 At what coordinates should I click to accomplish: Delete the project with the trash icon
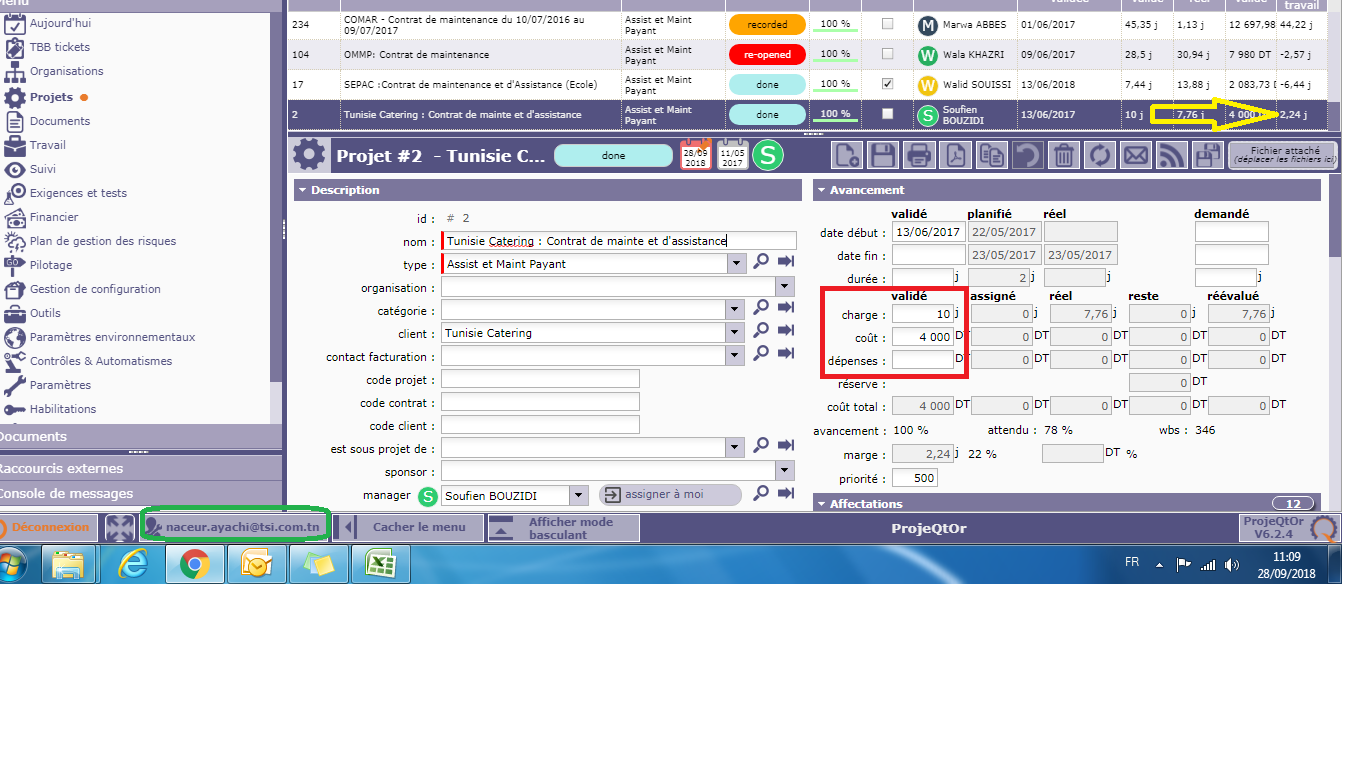[x=1064, y=155]
